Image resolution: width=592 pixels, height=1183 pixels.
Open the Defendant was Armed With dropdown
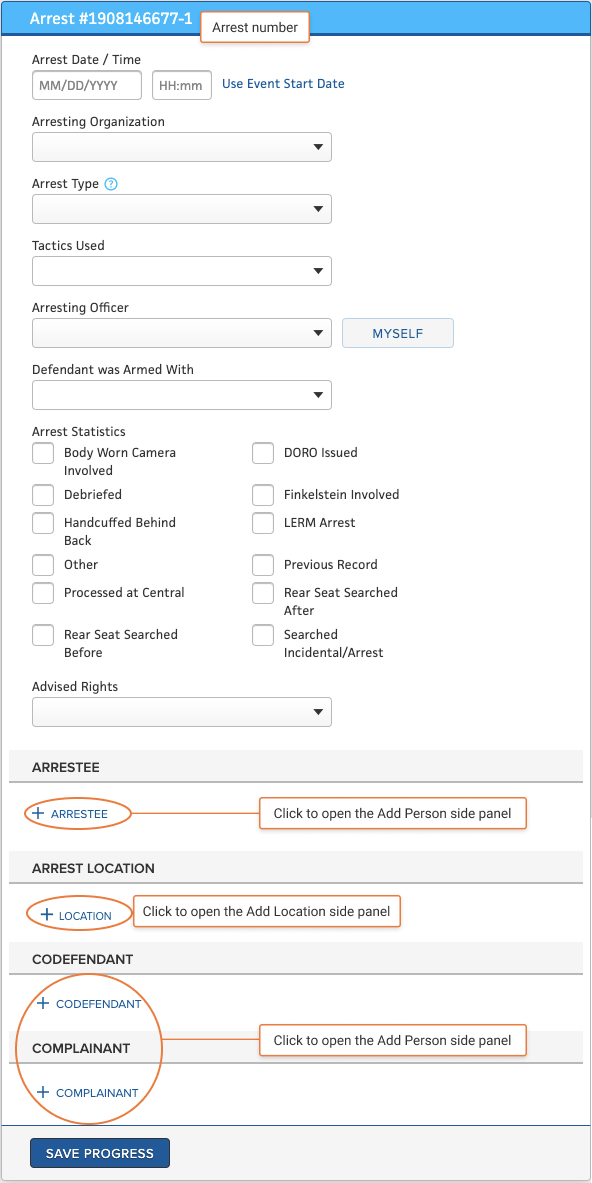[x=181, y=395]
